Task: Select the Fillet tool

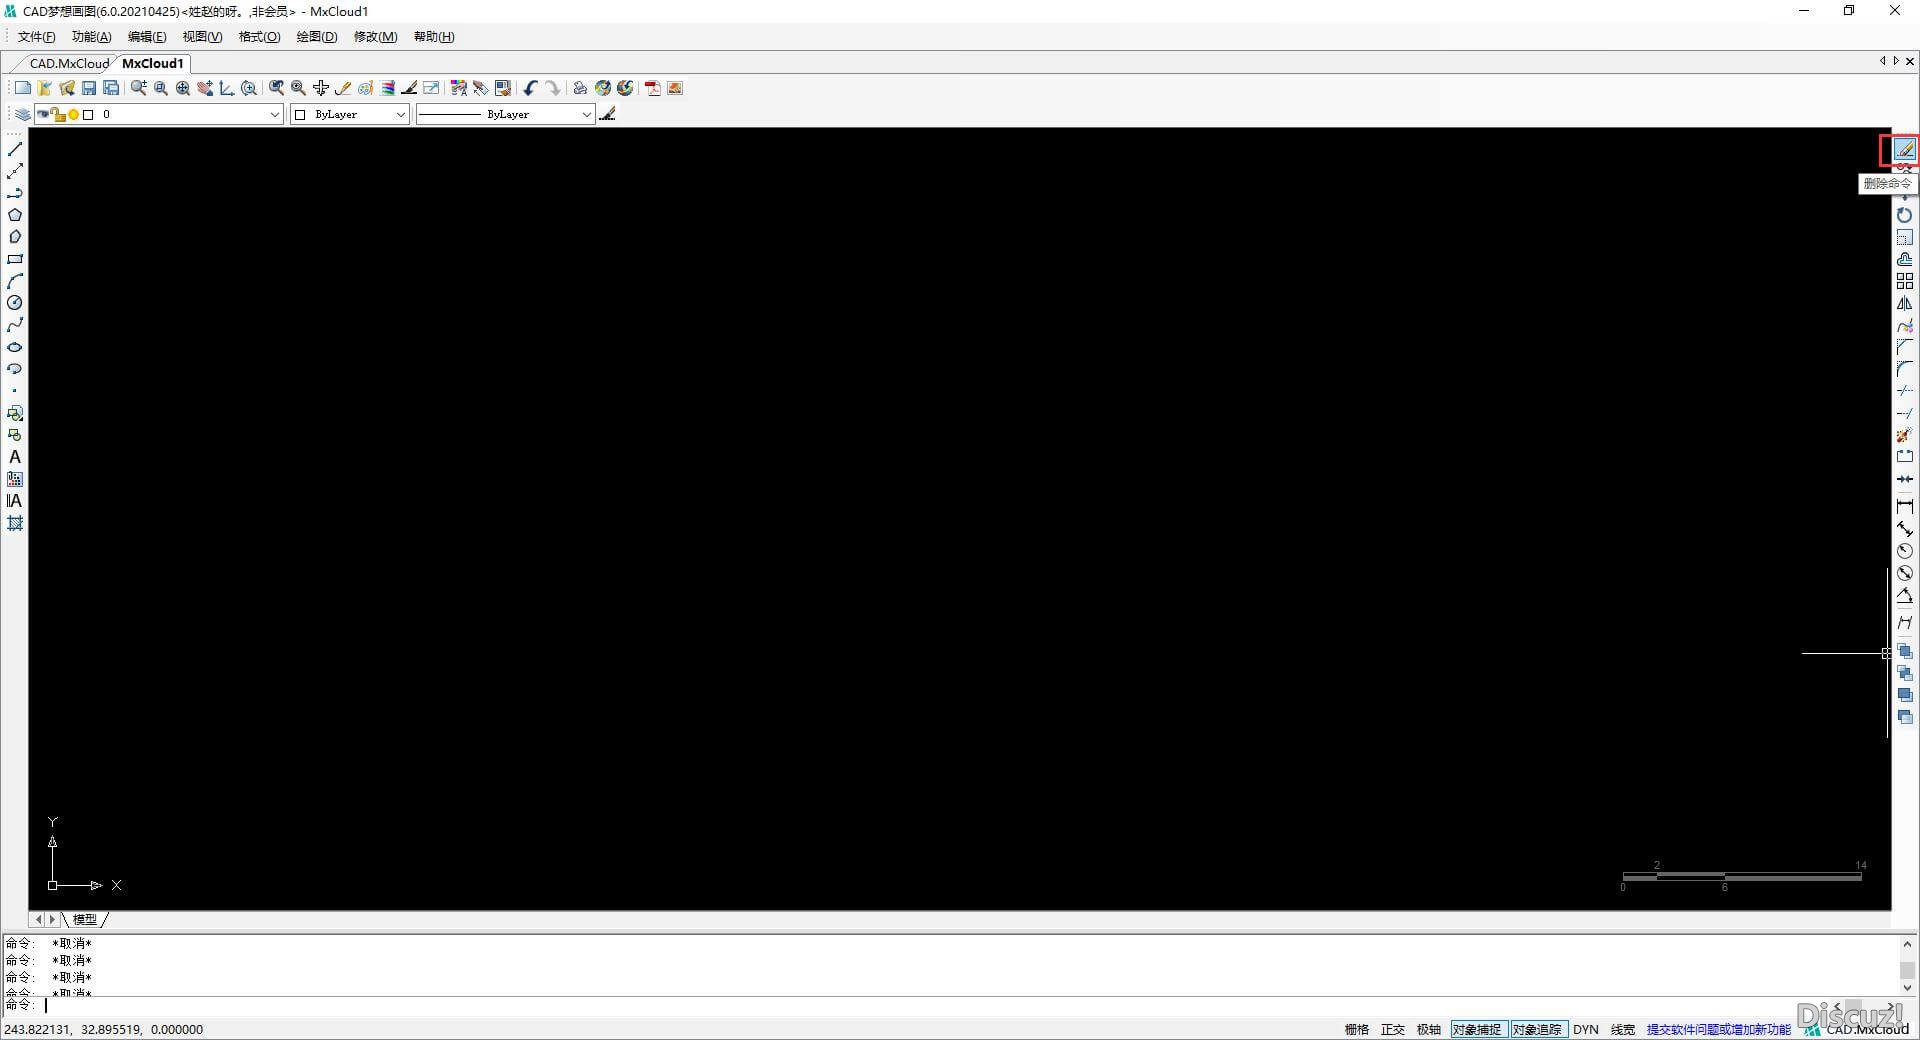Action: point(1904,369)
